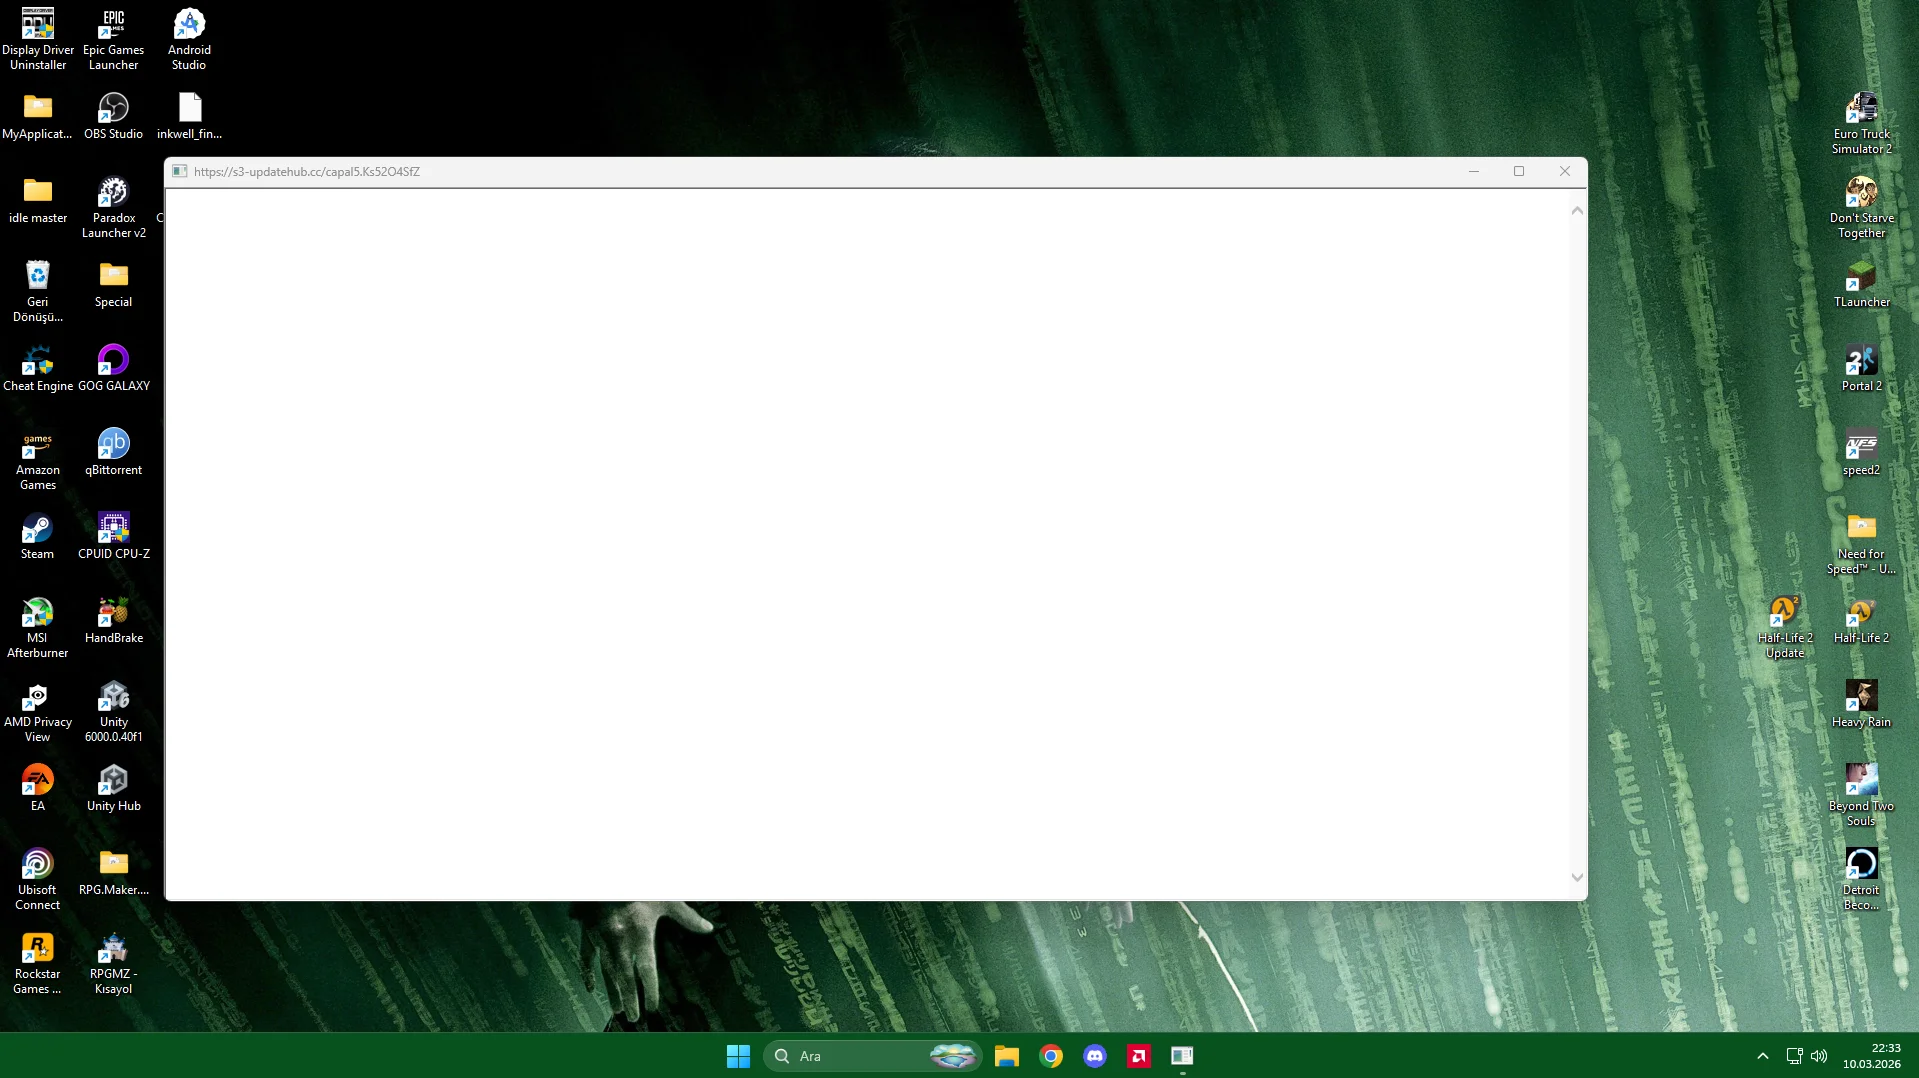This screenshot has height=1078, width=1919.
Task: Open Portal 2 game shortcut
Action: pos(1861,368)
